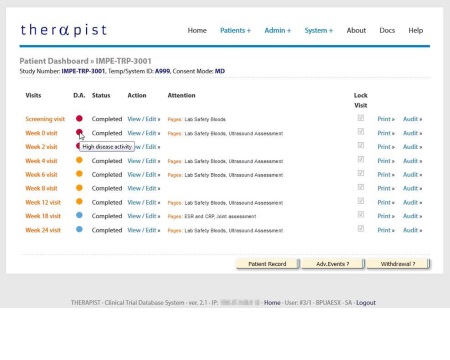The height and width of the screenshot is (360, 450).
Task: Click the Logout link in footer
Action: coord(366,303)
